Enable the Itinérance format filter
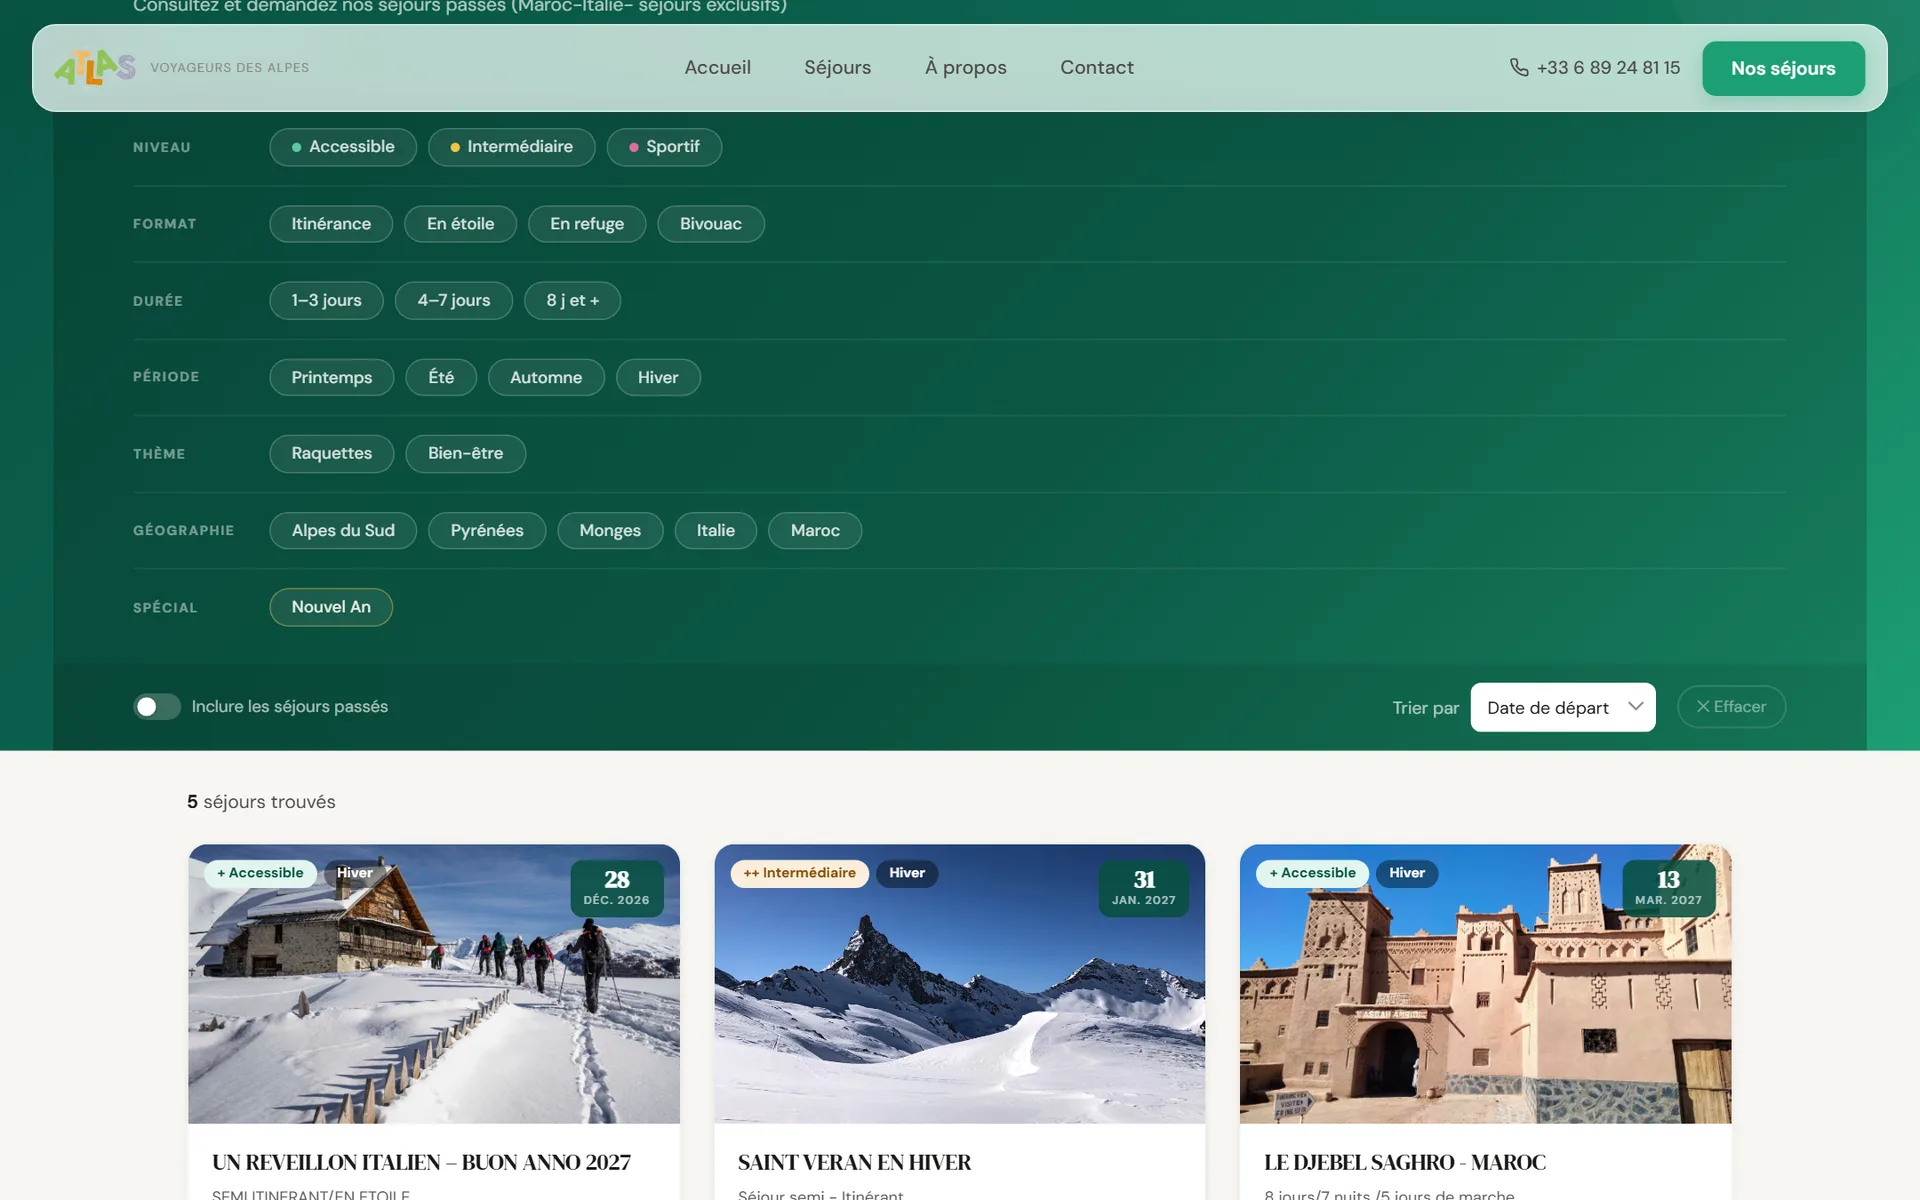The height and width of the screenshot is (1200, 1920). [x=331, y=224]
